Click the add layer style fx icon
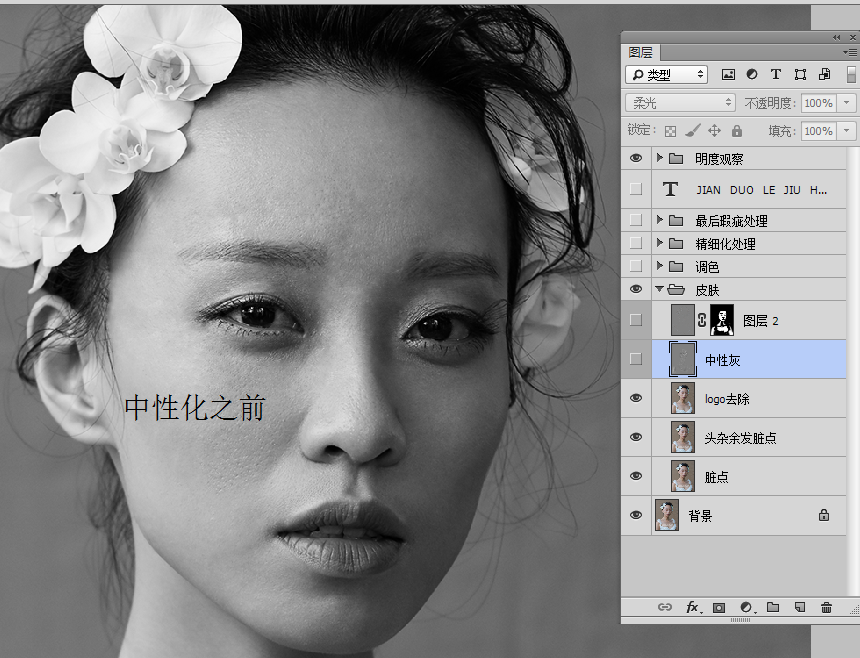The image size is (860, 658). coord(691,607)
